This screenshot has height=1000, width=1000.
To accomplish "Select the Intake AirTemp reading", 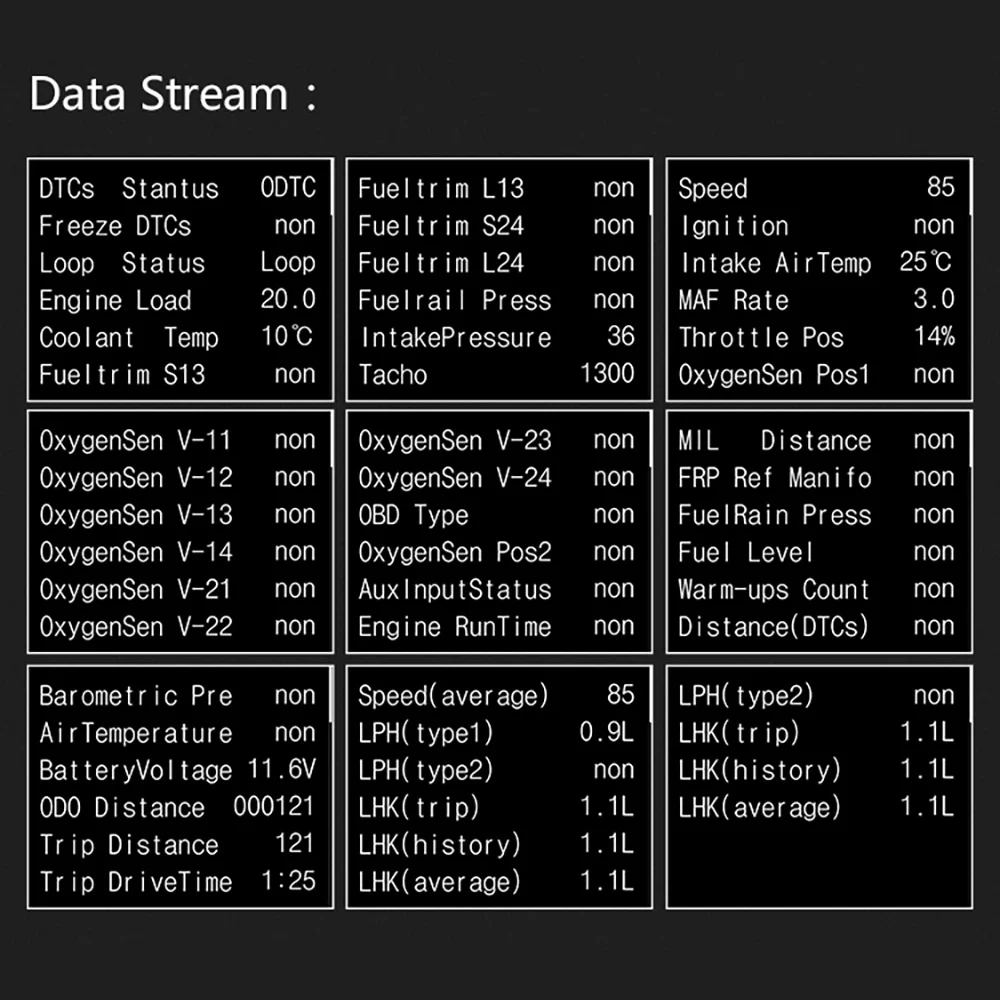I will [816, 263].
